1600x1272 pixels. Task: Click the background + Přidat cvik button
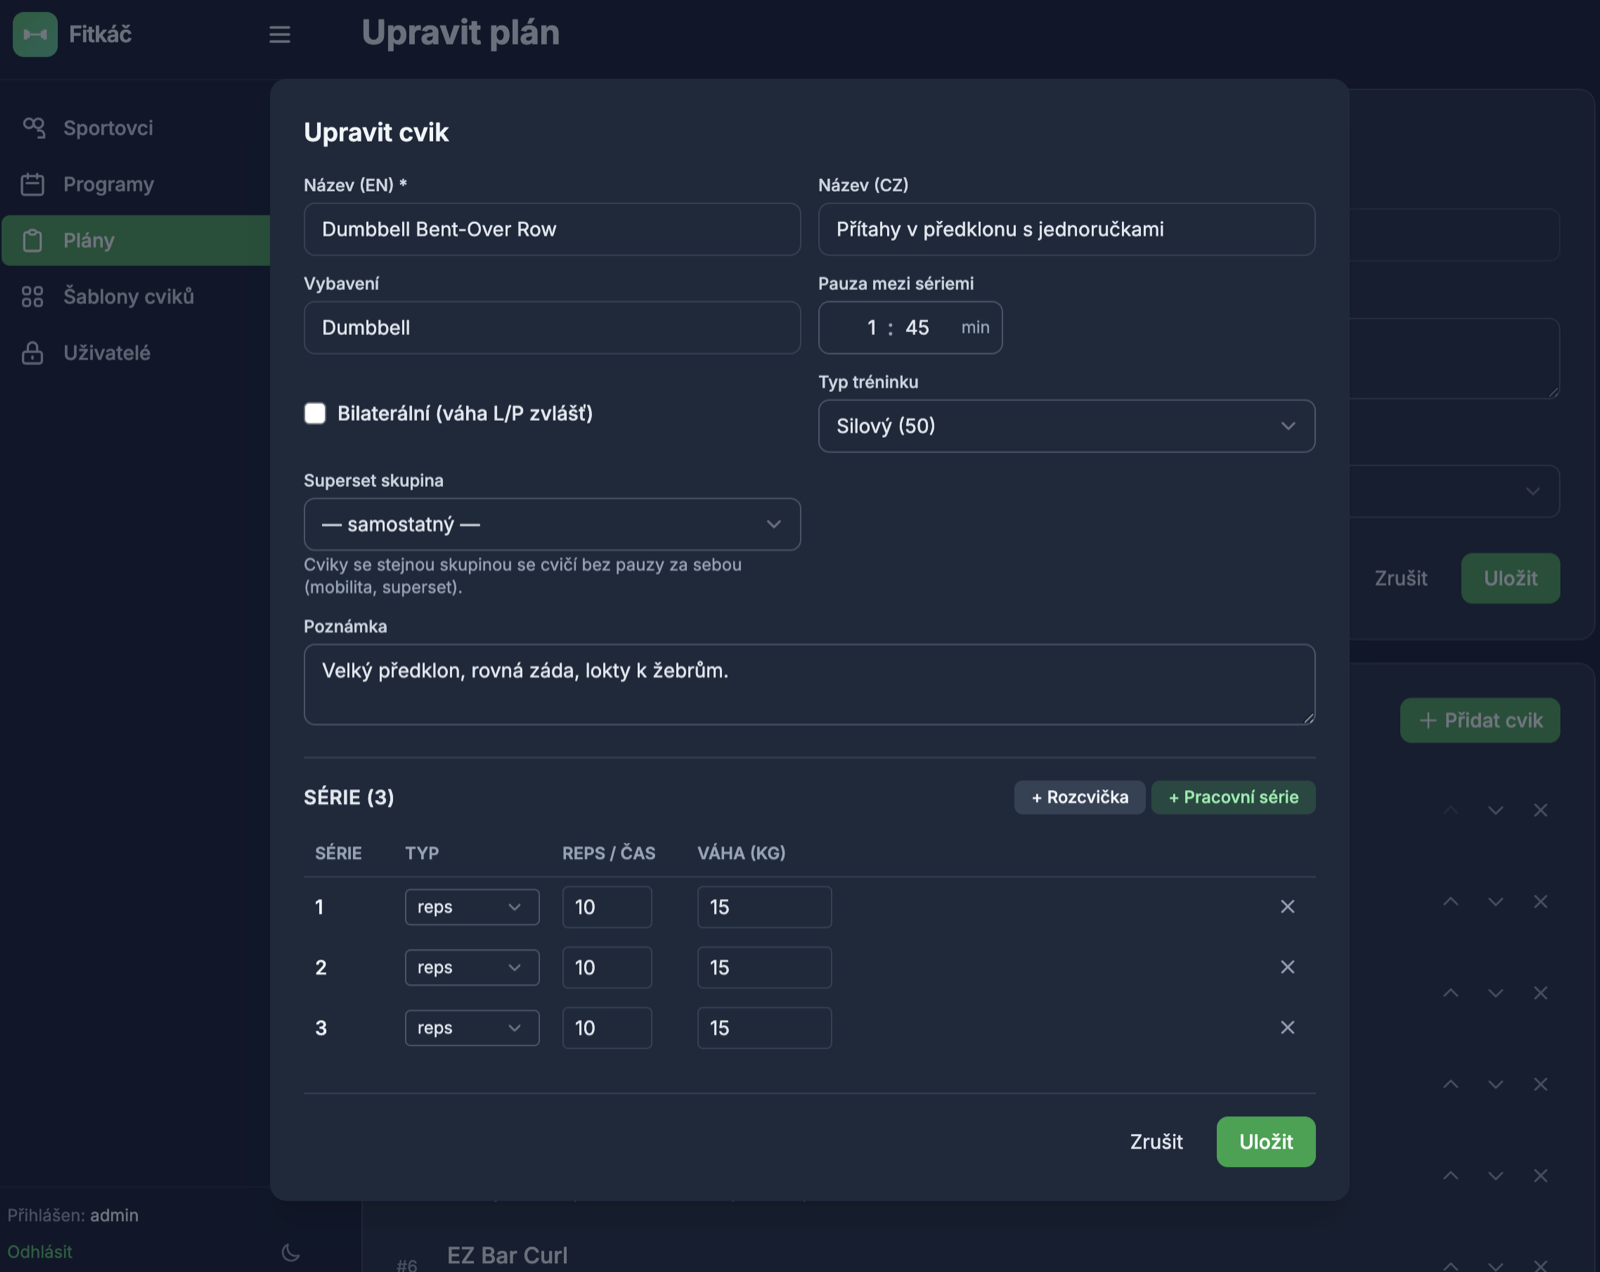(1480, 720)
